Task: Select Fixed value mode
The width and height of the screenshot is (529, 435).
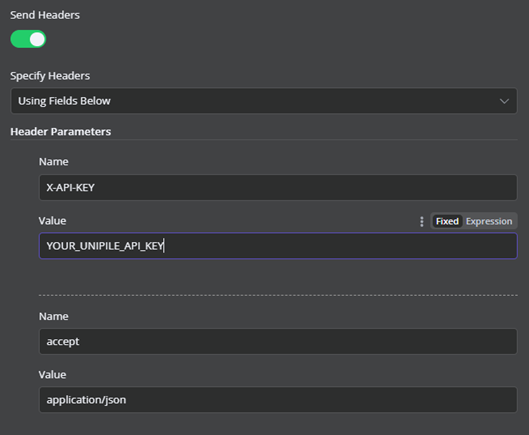Action: click(447, 221)
